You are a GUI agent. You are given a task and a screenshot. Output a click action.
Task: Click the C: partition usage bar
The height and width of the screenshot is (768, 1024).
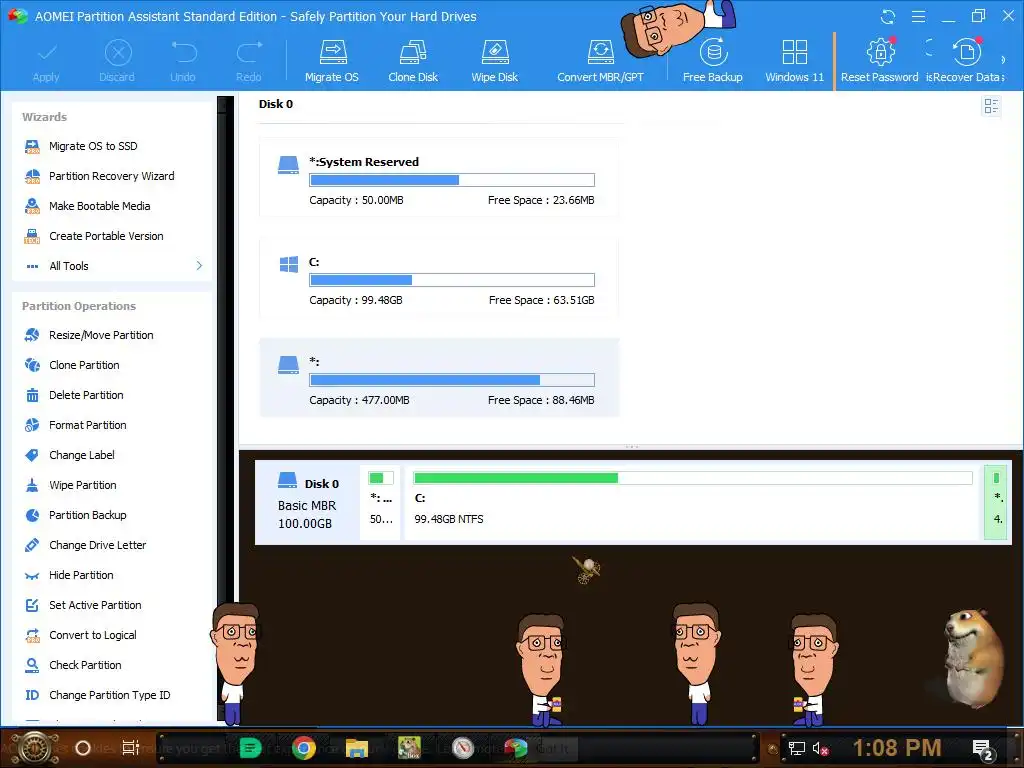(452, 280)
